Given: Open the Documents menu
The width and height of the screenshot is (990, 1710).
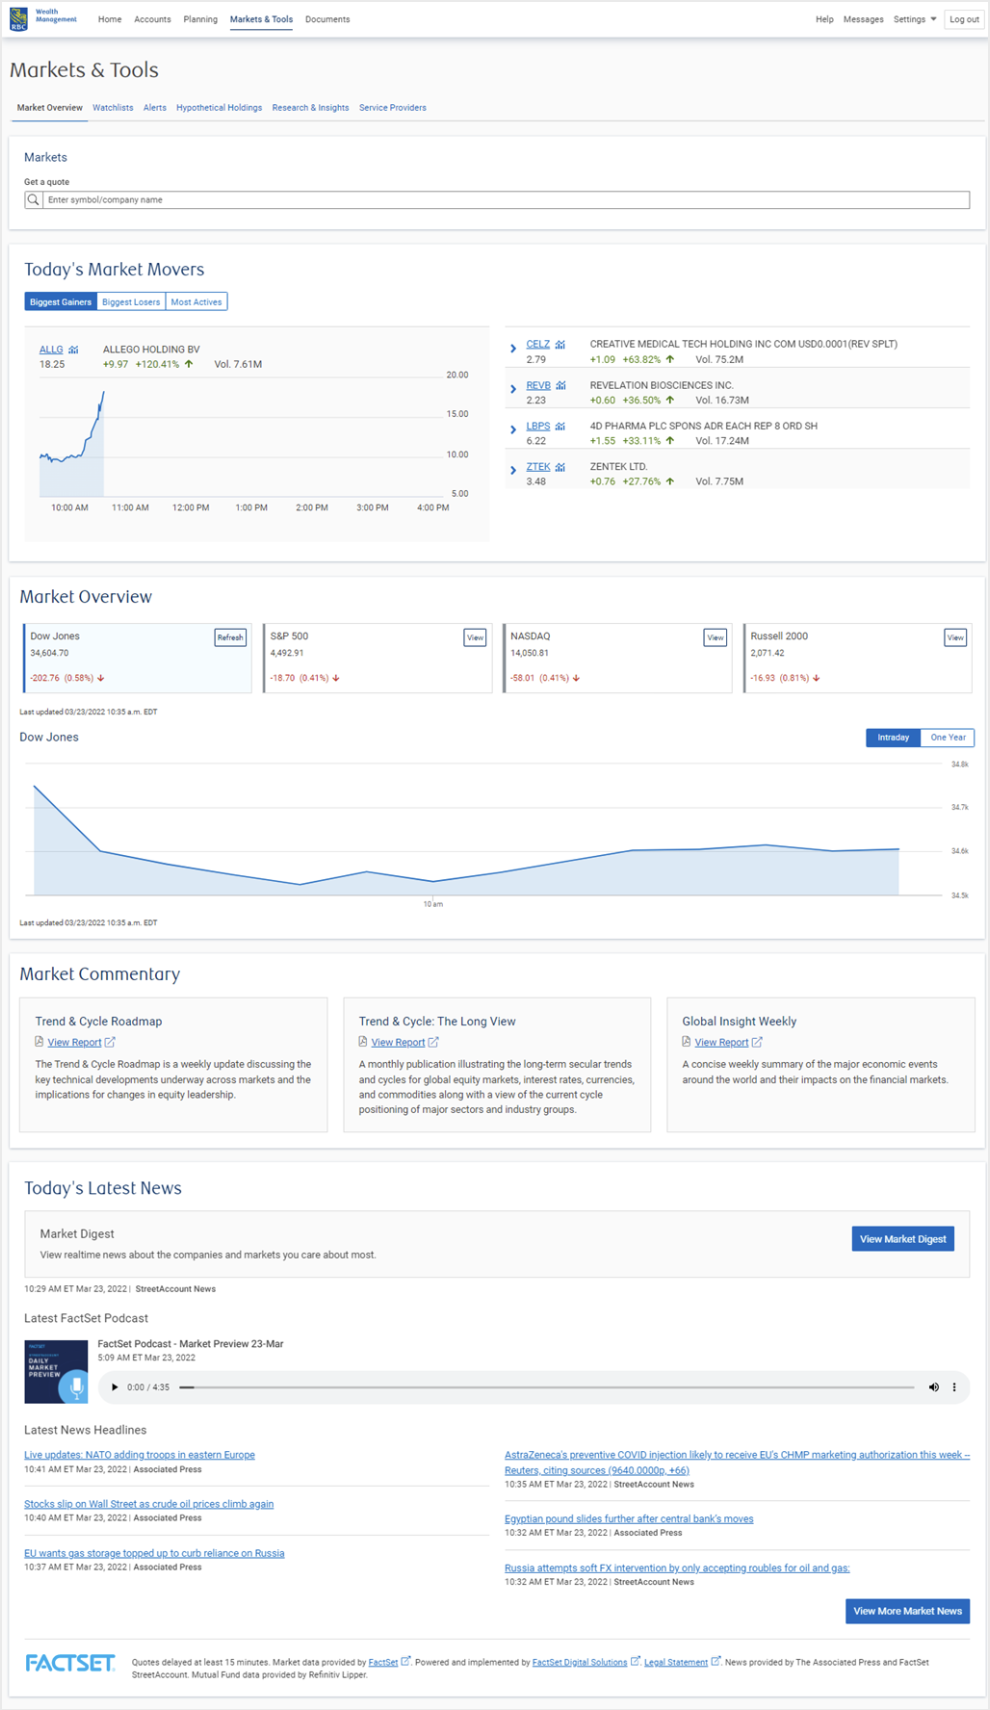Looking at the screenshot, I should 328,19.
